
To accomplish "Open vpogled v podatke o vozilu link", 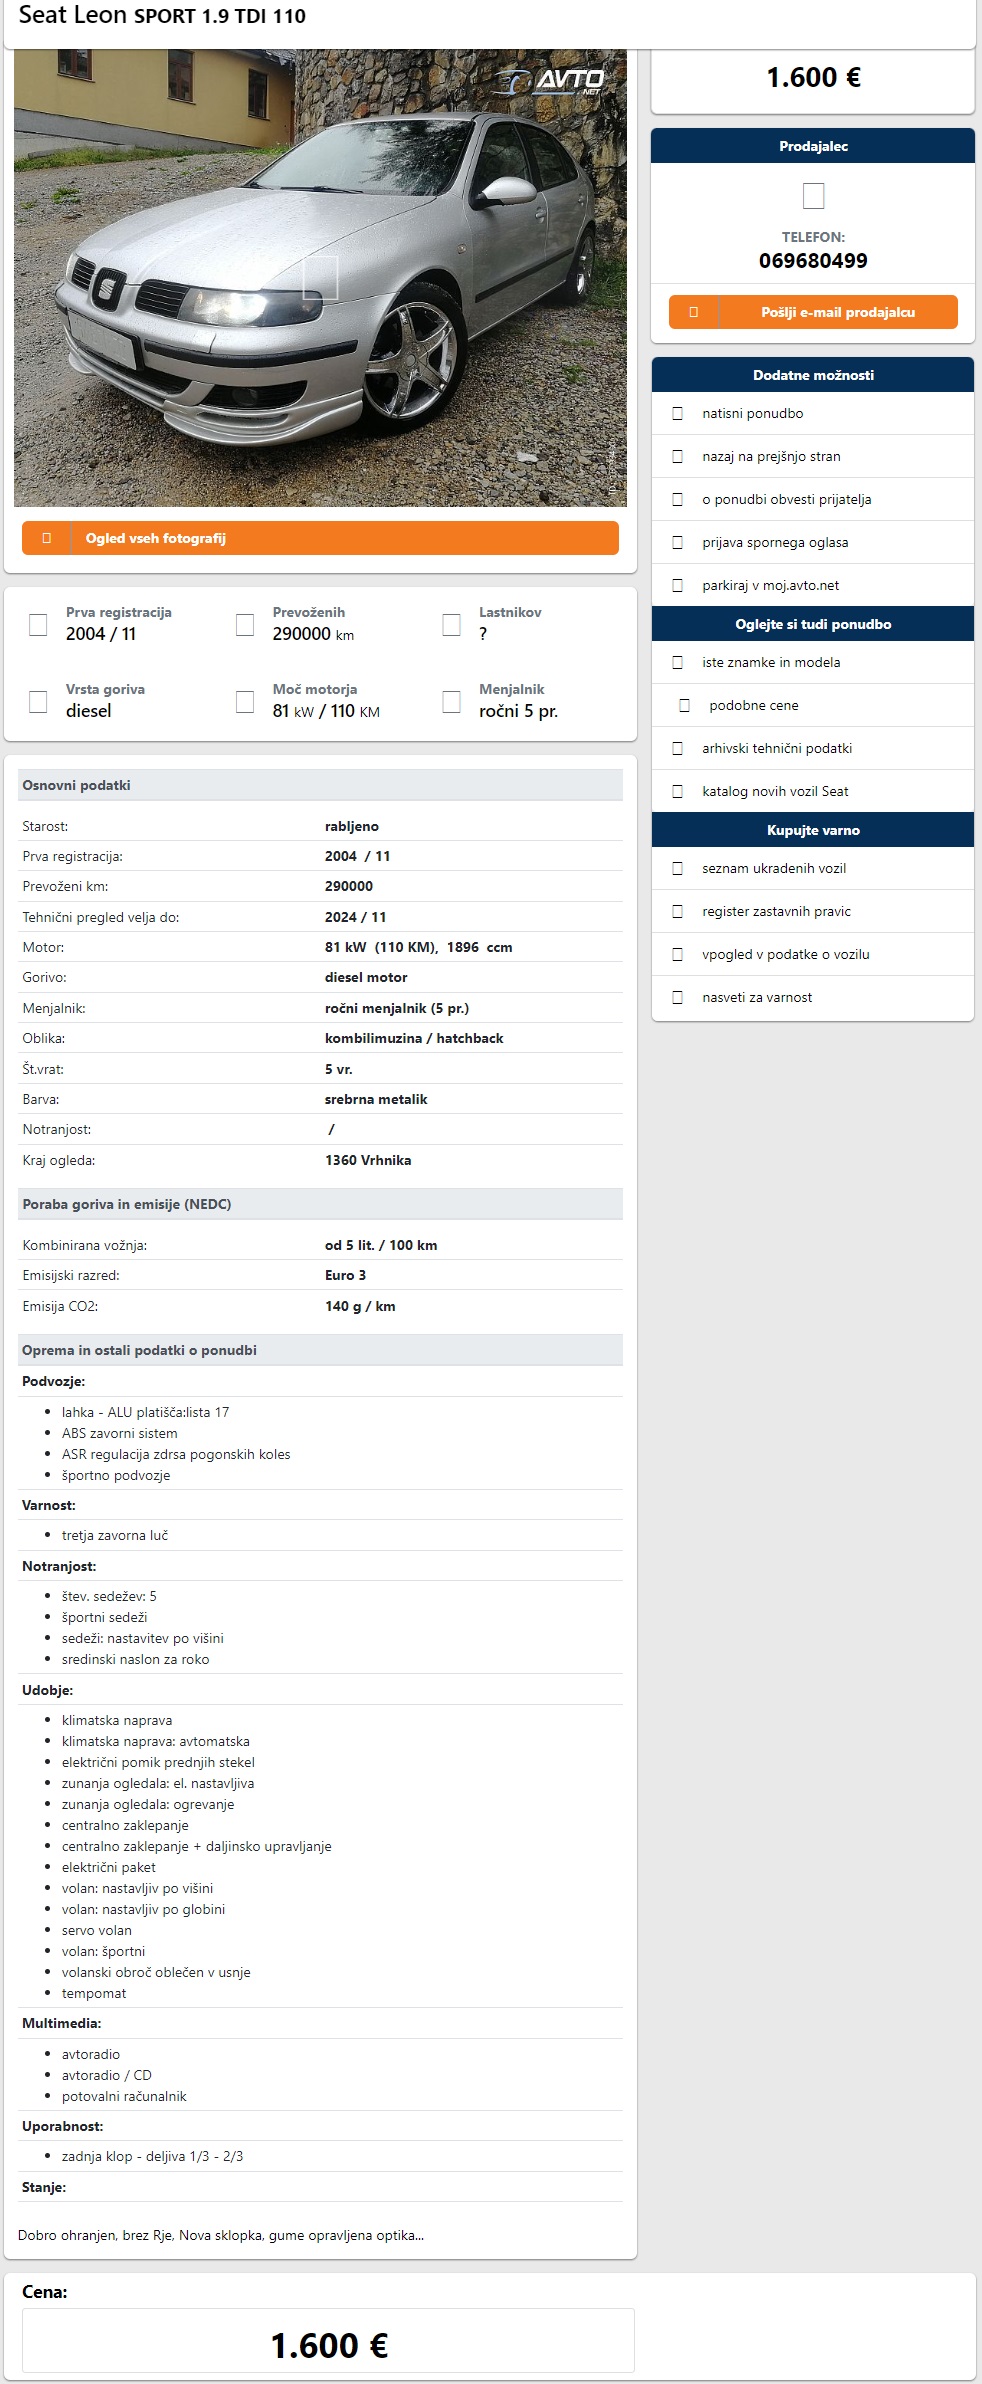I will click(786, 954).
